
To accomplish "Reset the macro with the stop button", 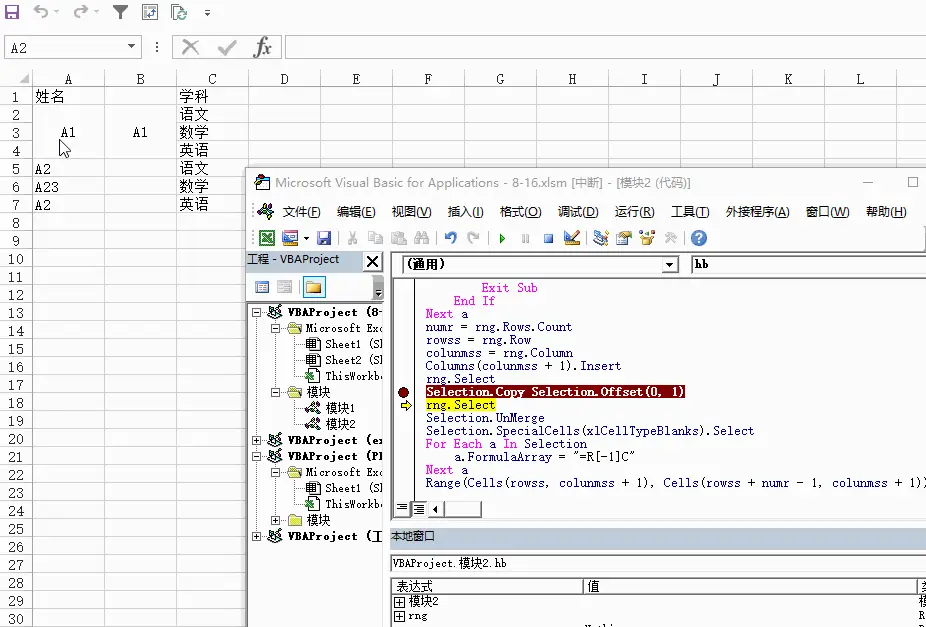I will [548, 238].
